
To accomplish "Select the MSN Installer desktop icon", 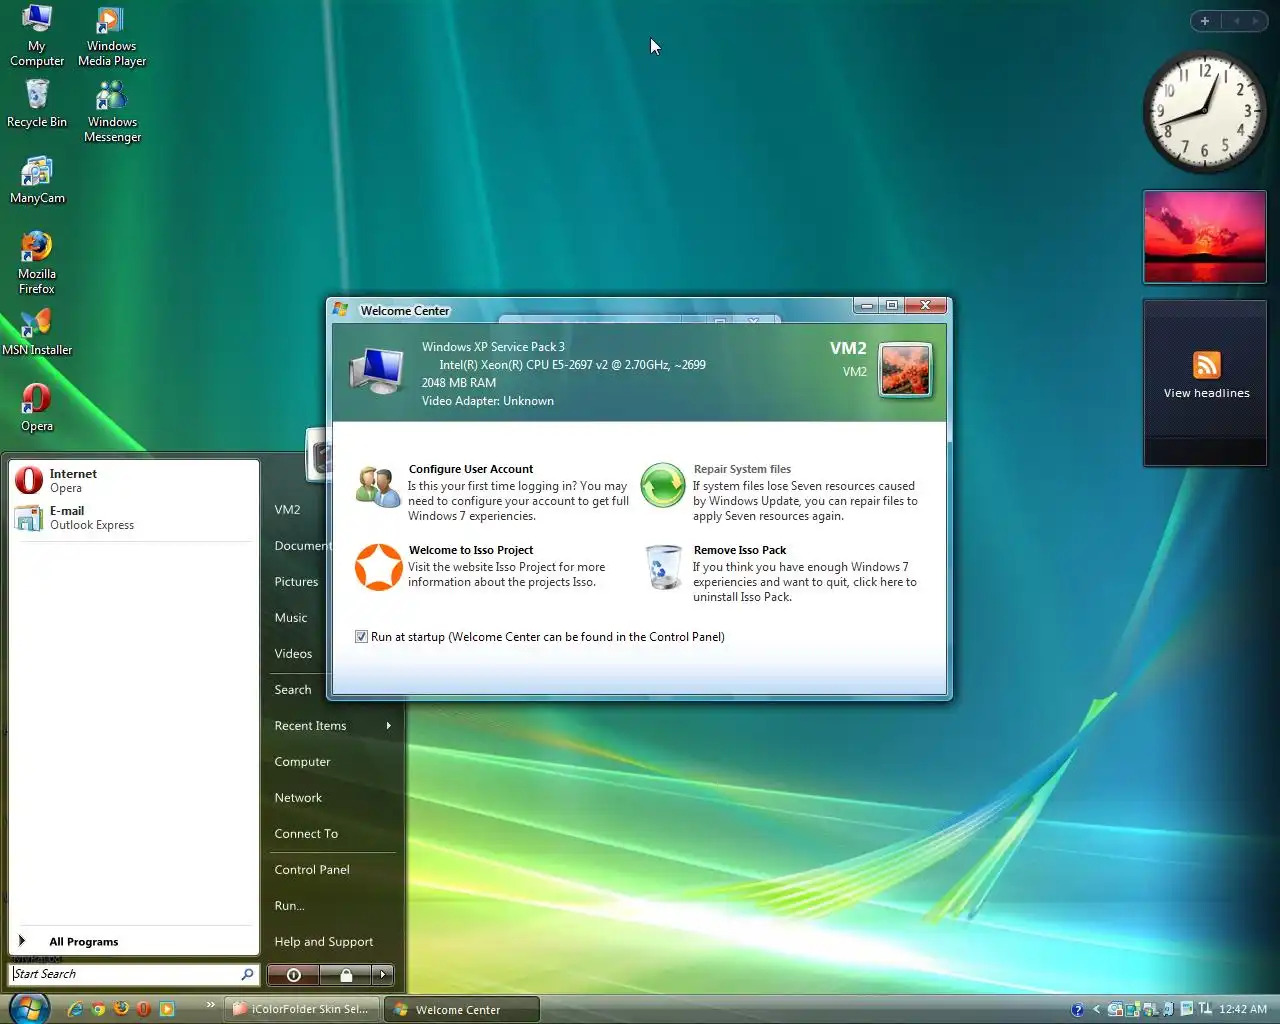I will click(37, 332).
